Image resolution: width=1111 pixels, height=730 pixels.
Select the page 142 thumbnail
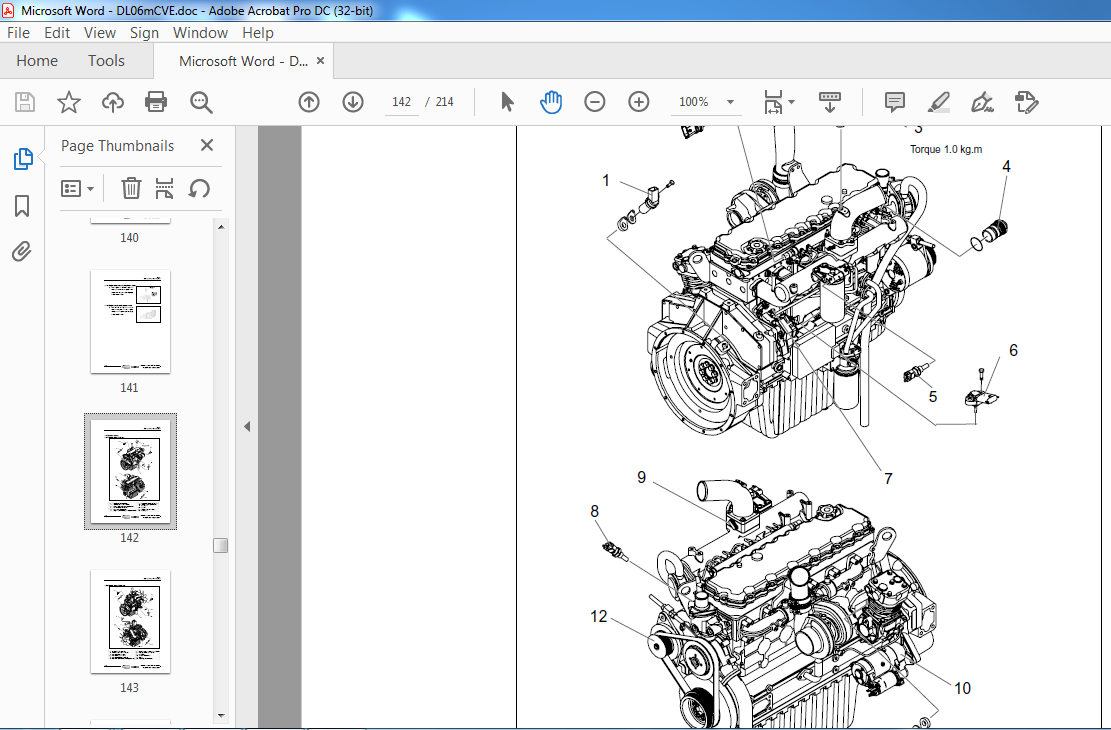[x=130, y=471]
